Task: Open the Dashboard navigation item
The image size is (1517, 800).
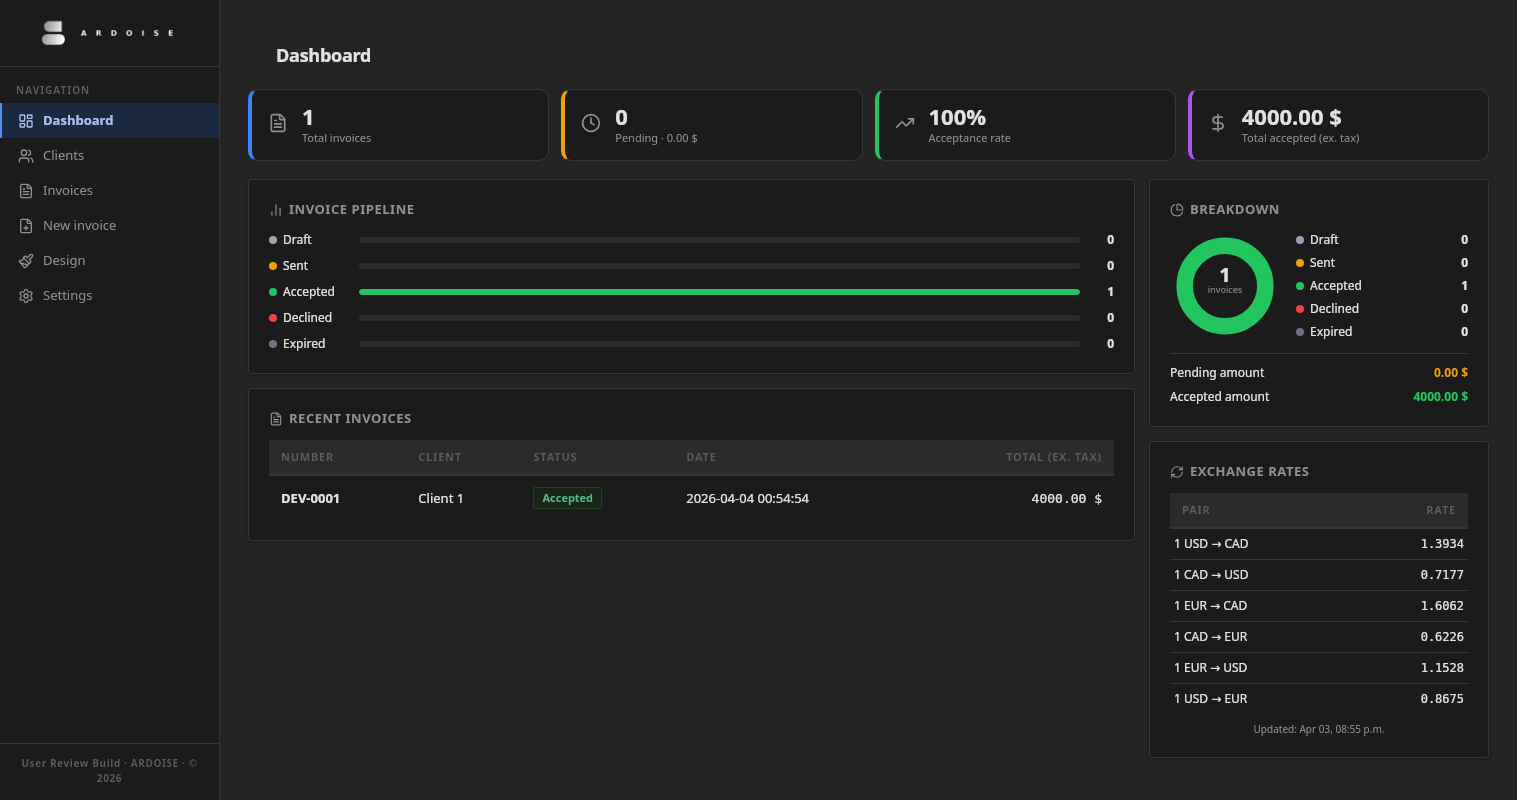Action: [109, 121]
